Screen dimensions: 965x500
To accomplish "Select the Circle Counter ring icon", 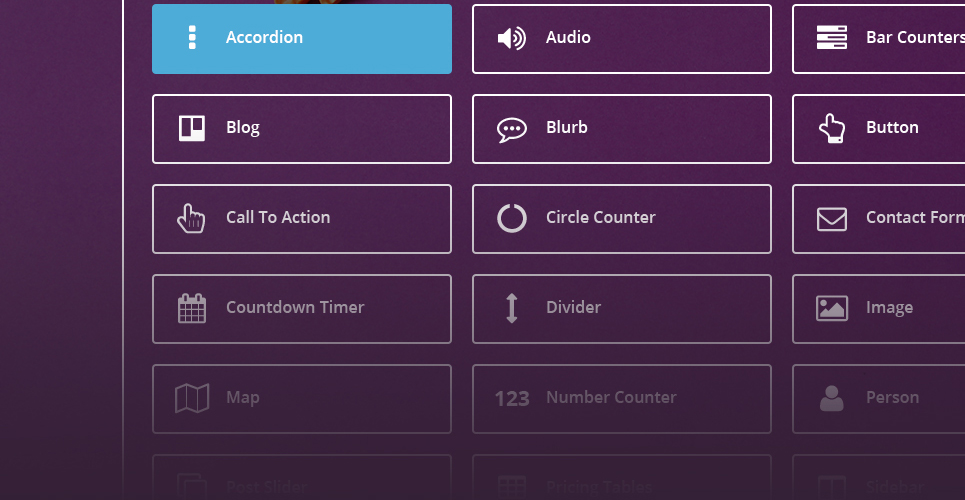I will pyautogui.click(x=511, y=218).
